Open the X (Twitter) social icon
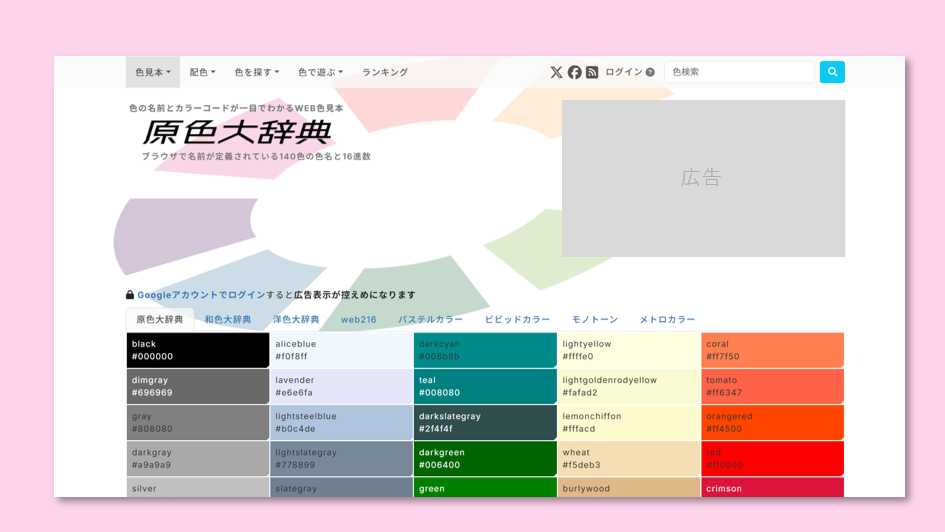 (x=556, y=72)
